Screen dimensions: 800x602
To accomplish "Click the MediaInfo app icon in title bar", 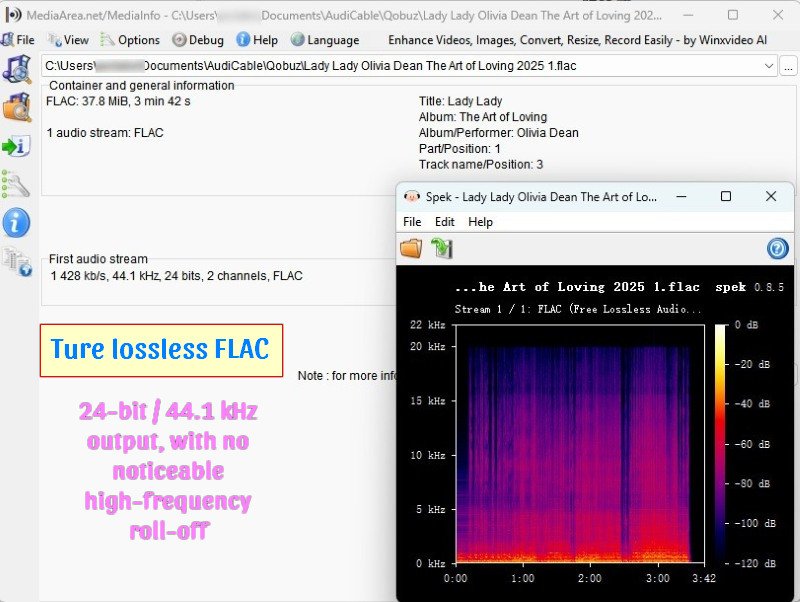I will click(x=13, y=15).
